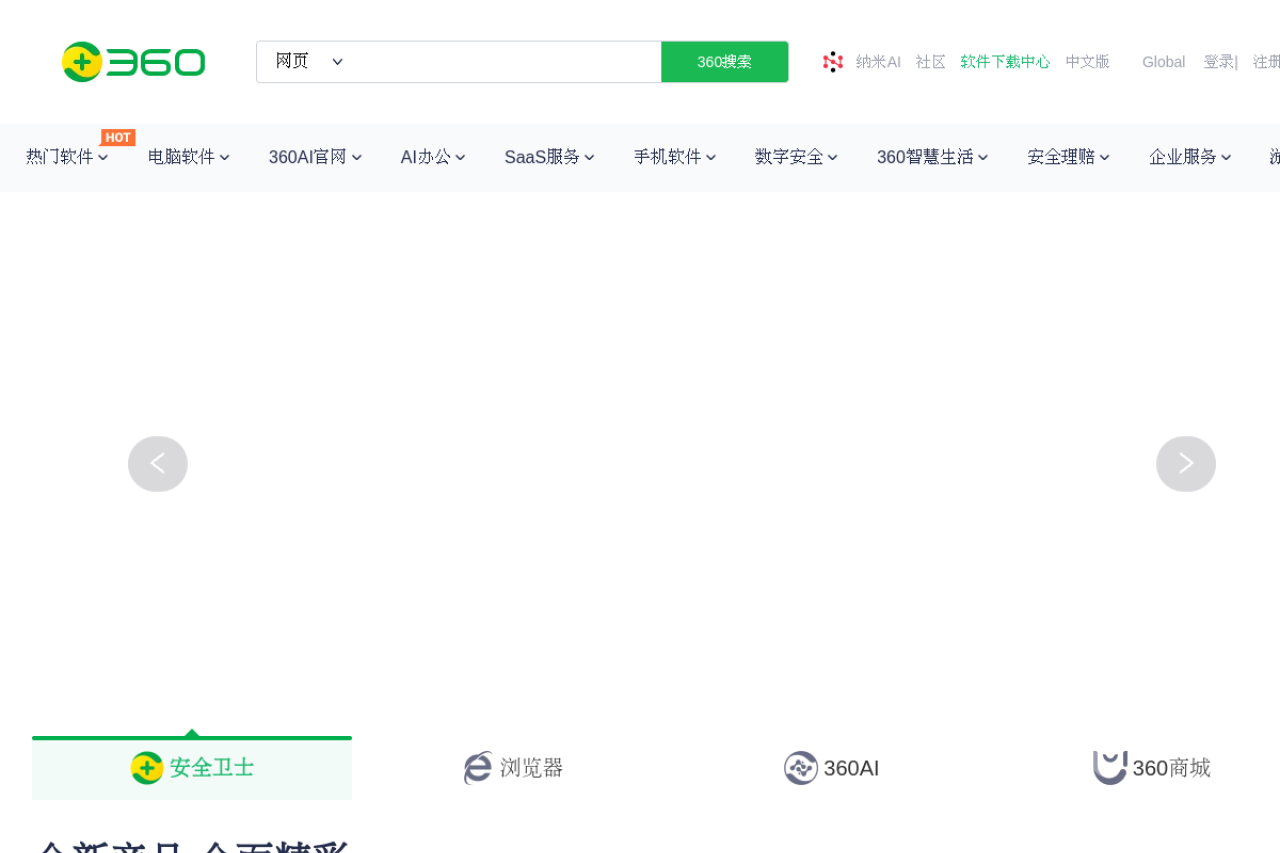Click the 登录 login link
This screenshot has height=853, width=1280.
coord(1218,62)
